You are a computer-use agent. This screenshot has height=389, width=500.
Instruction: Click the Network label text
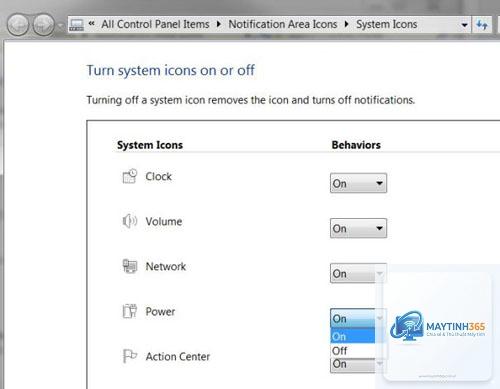point(166,266)
